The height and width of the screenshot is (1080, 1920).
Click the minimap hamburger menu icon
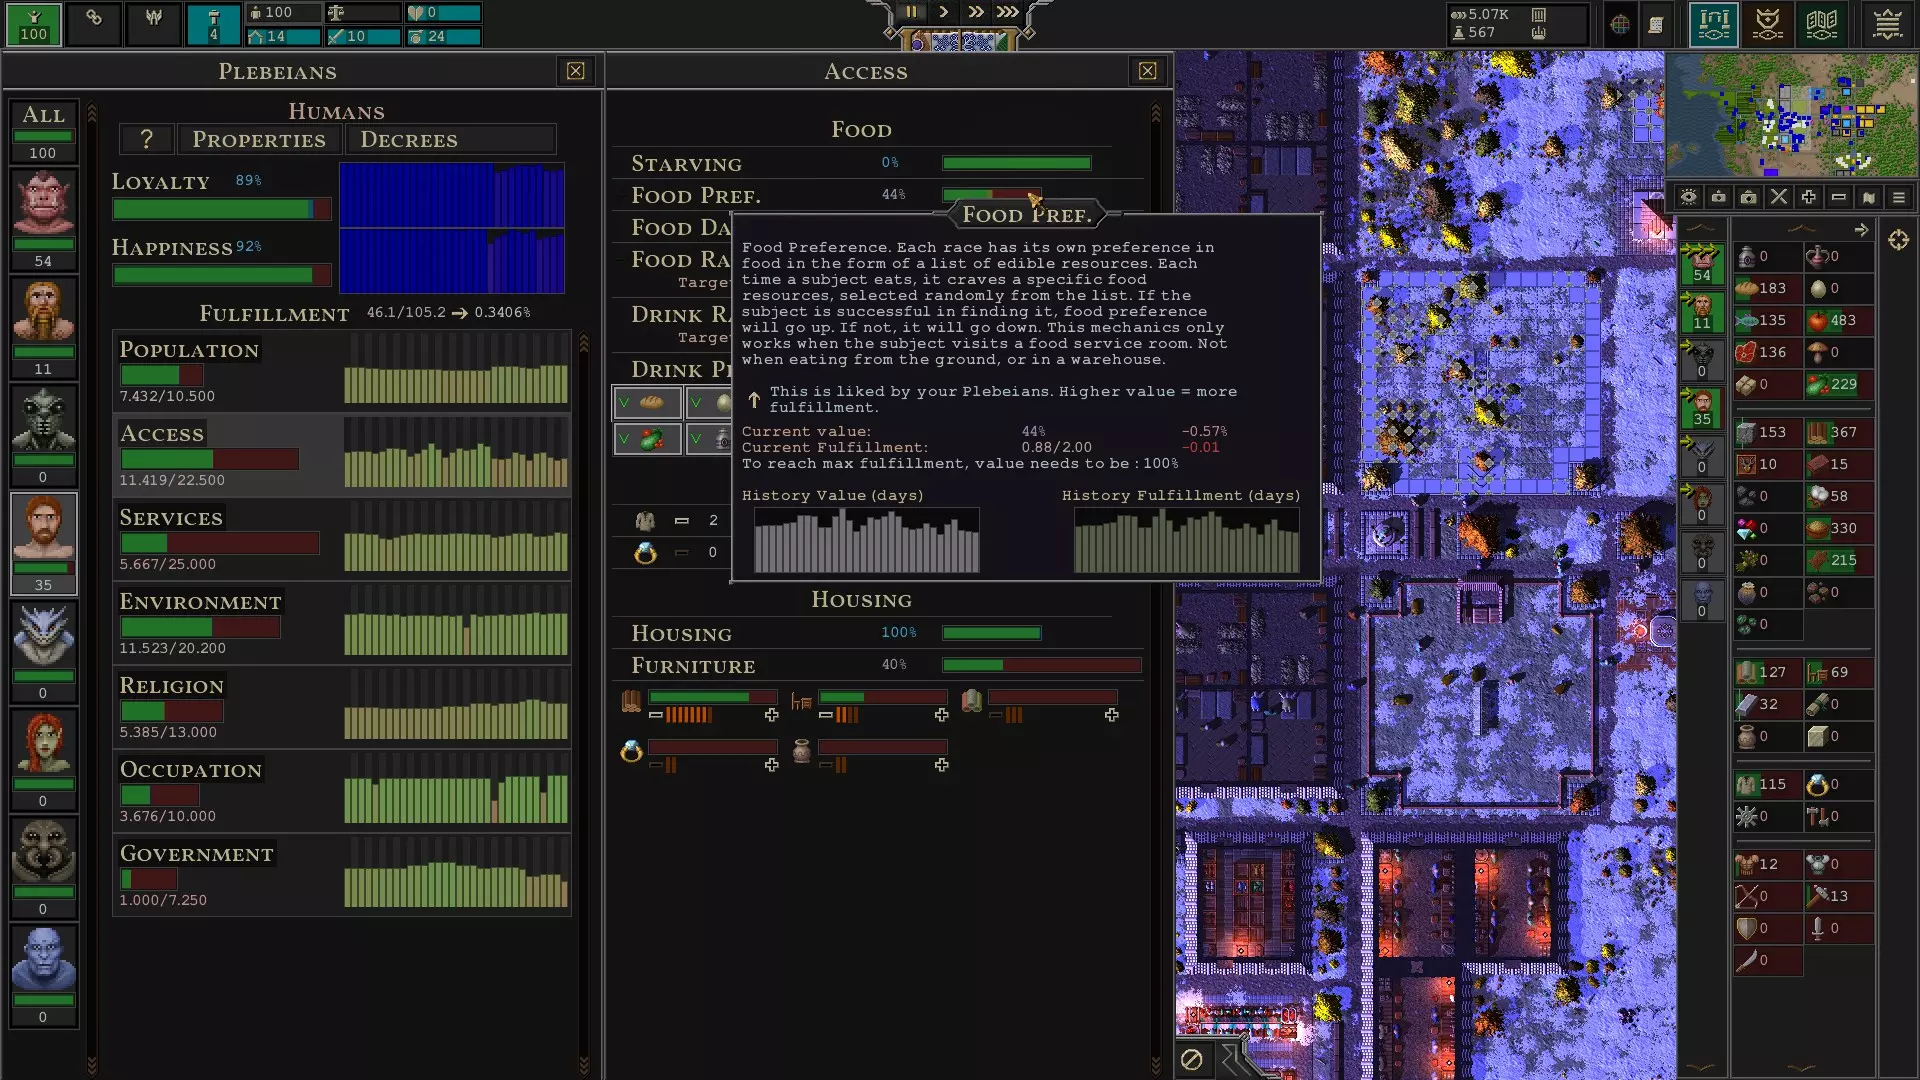tap(1898, 197)
